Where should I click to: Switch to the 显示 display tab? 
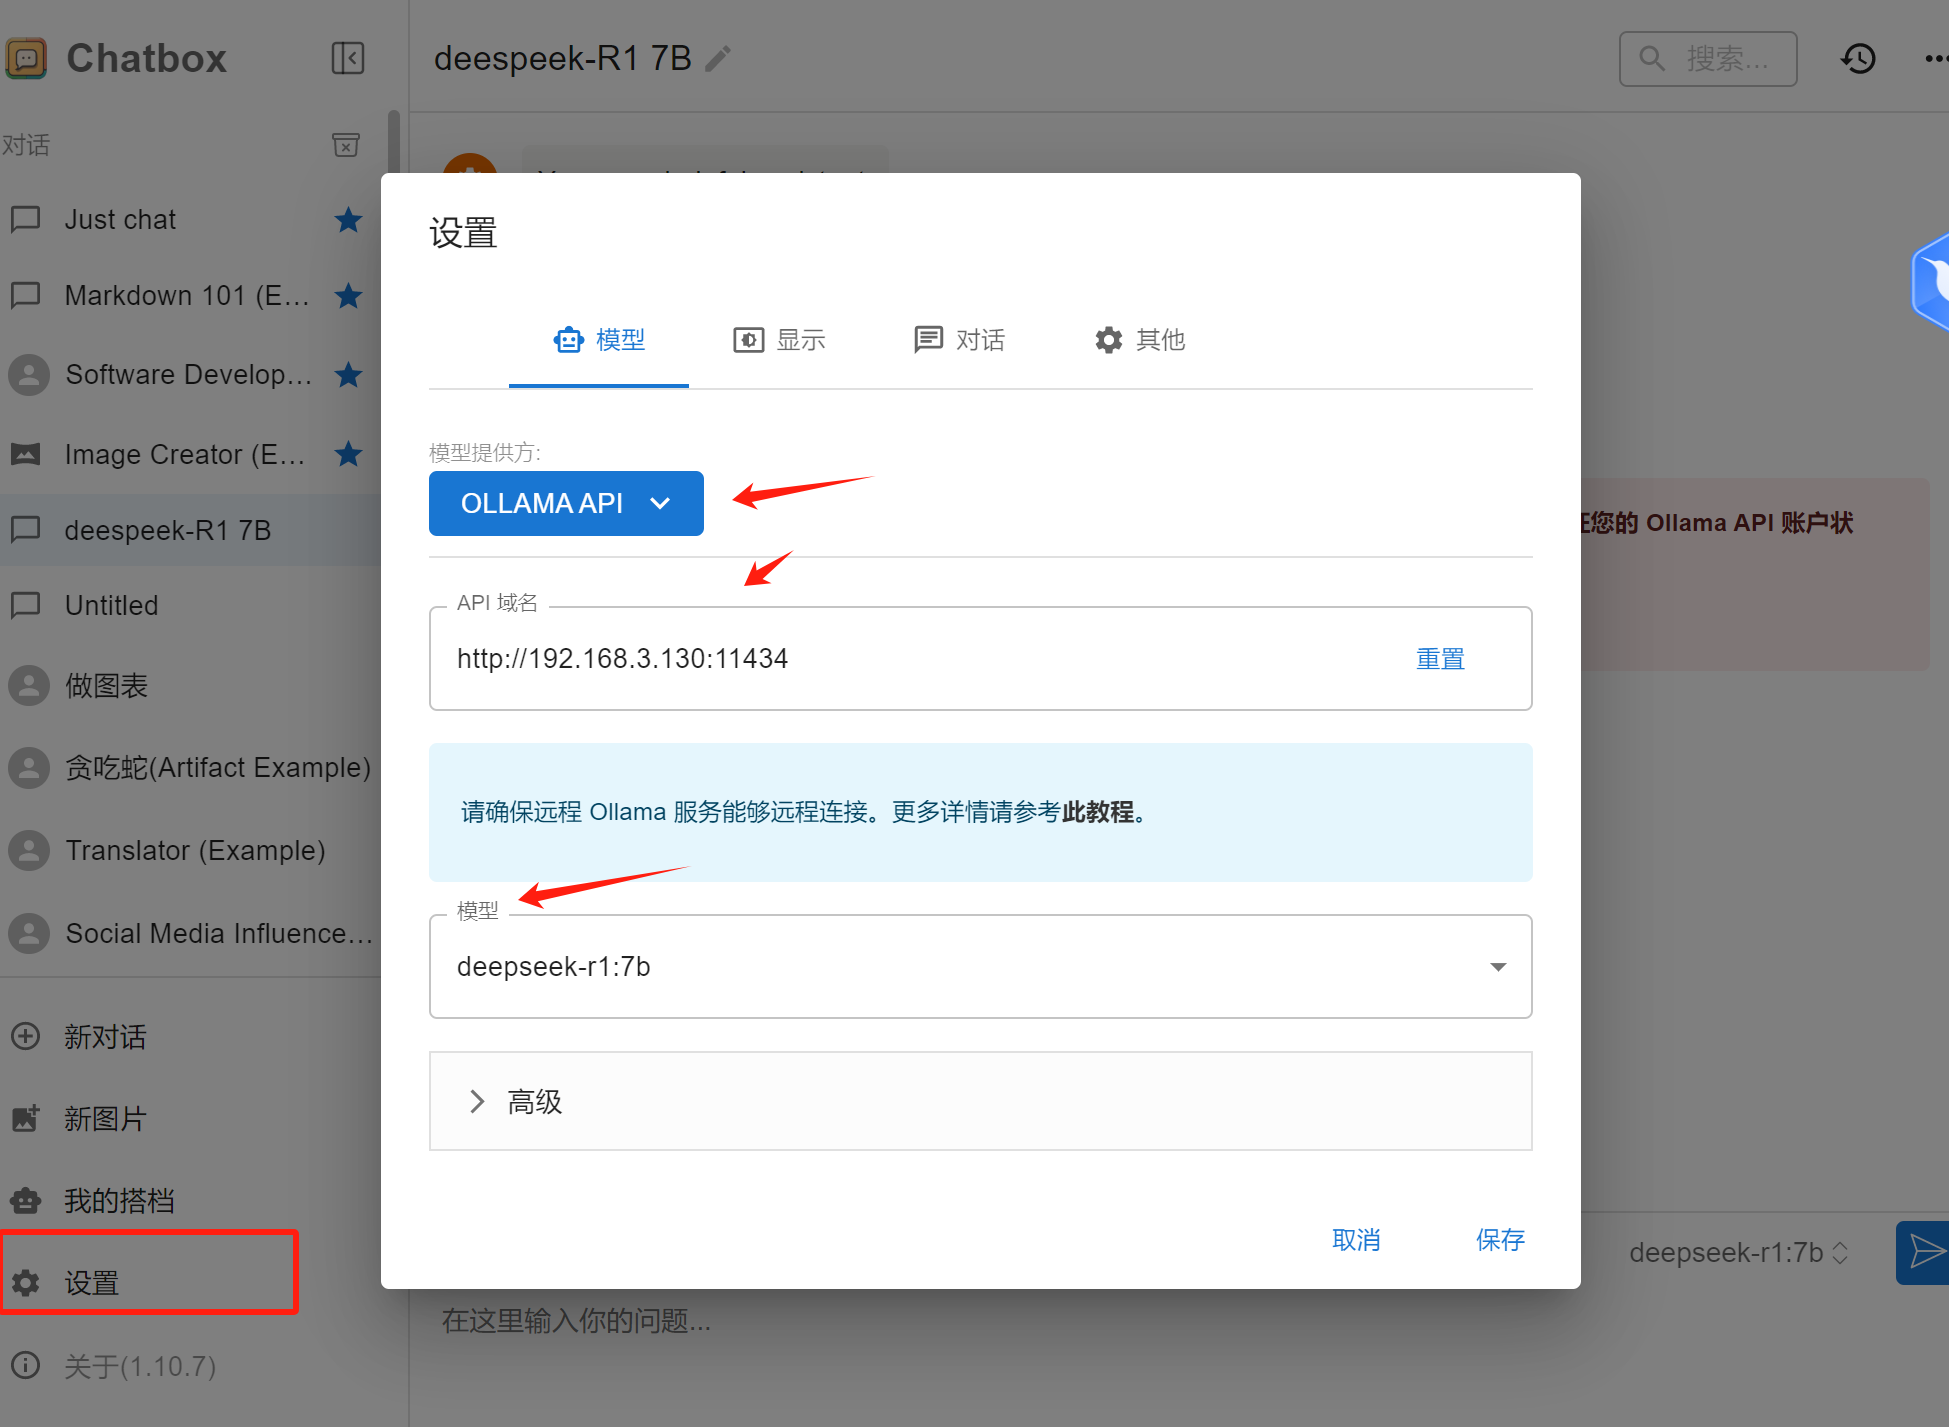pos(780,340)
